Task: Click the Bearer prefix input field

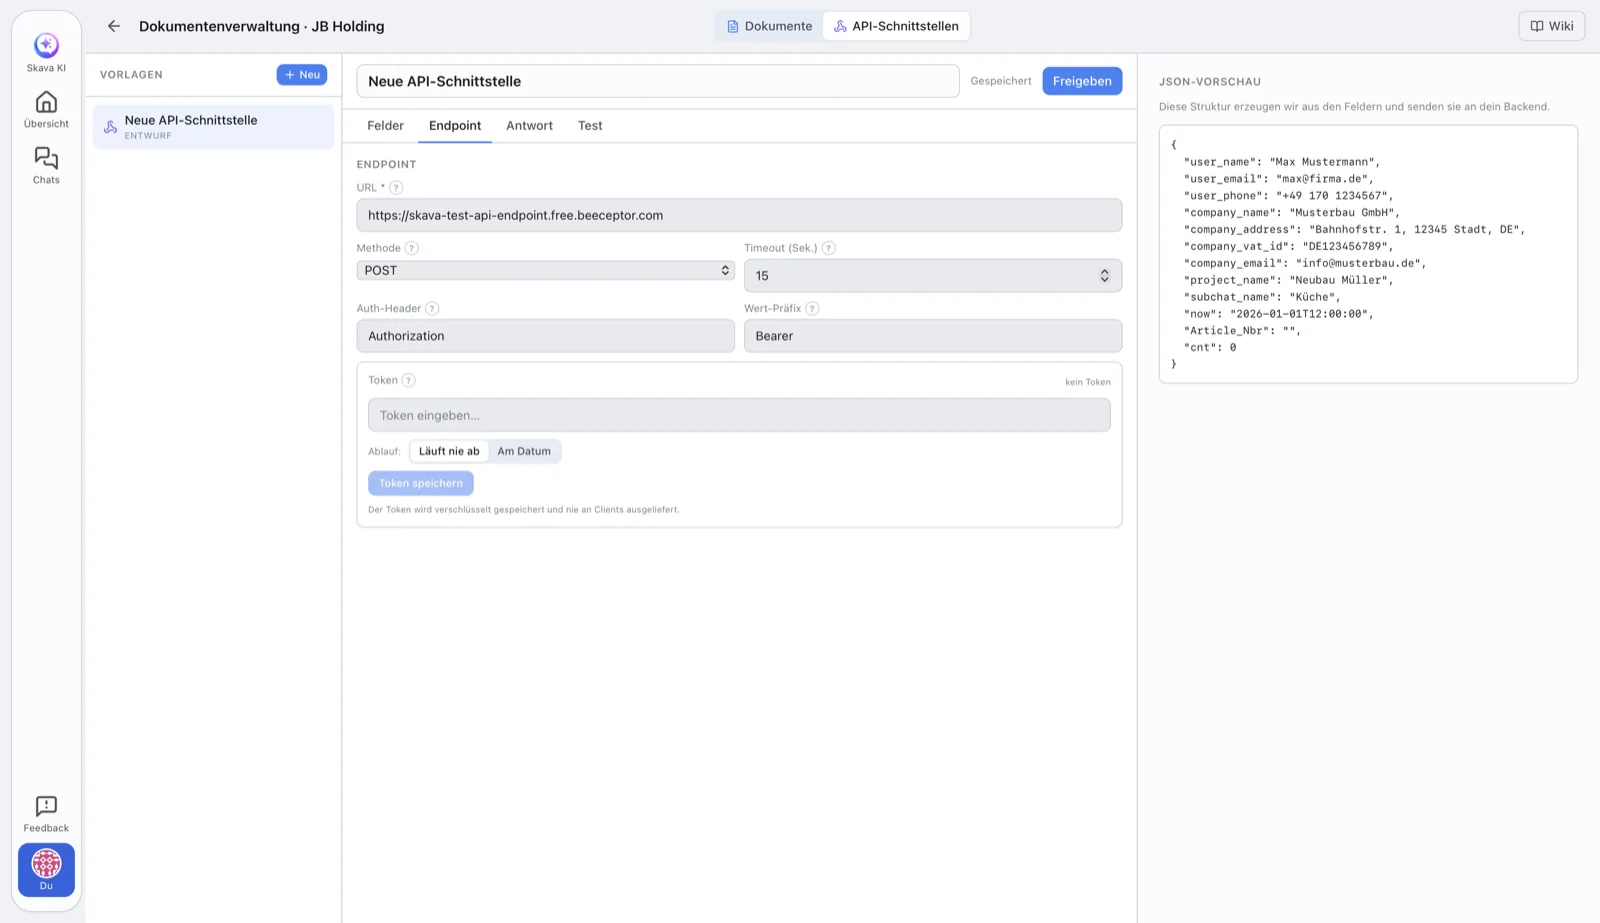Action: point(933,336)
